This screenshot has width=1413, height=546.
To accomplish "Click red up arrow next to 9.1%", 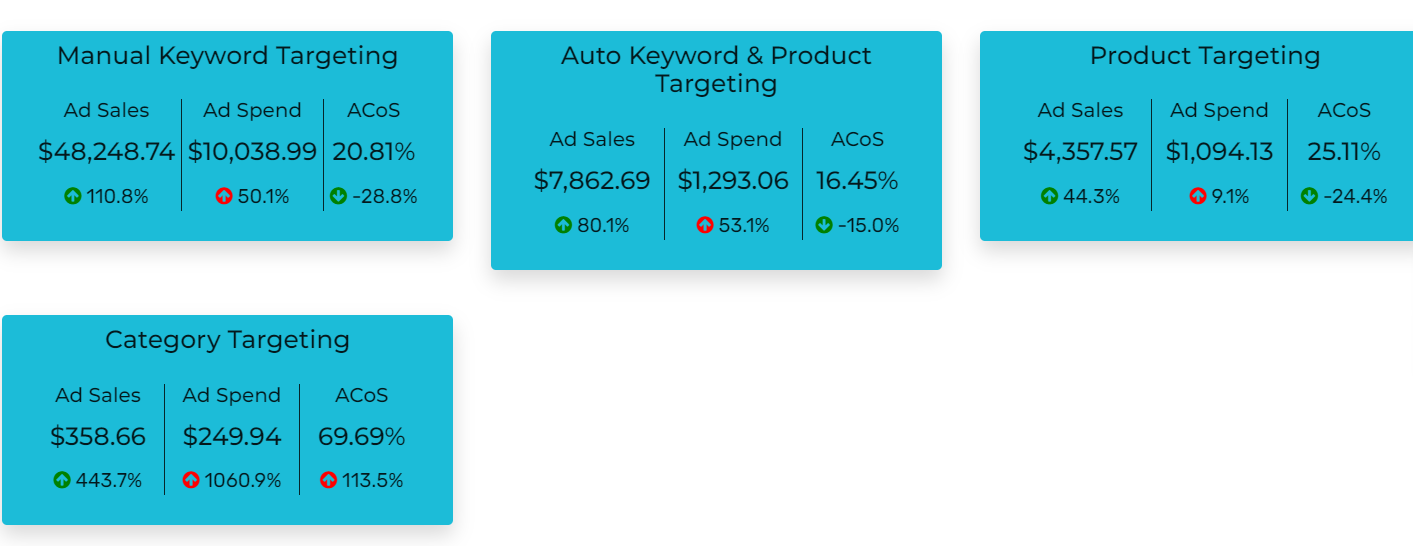I will point(1198,197).
